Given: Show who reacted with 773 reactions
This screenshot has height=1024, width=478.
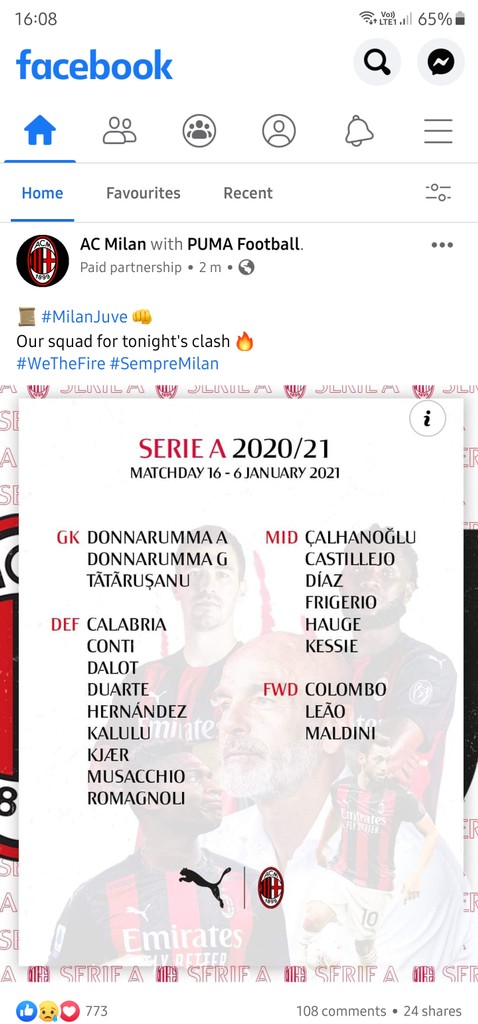Looking at the screenshot, I should 61,1010.
